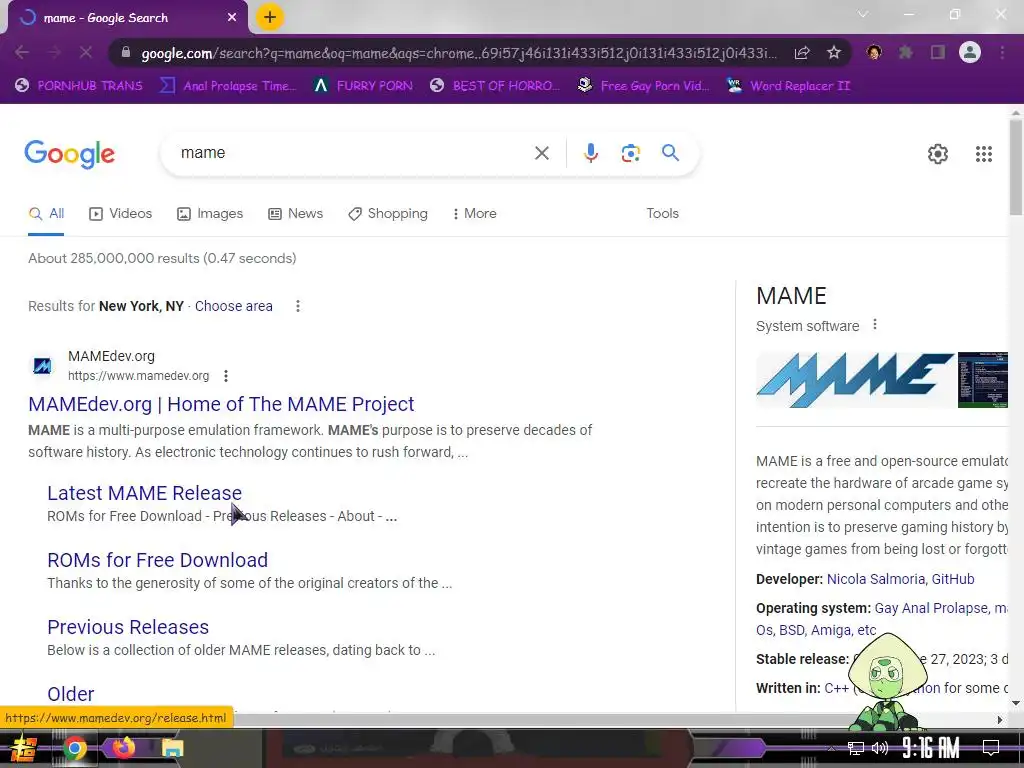Open the Chrome three-dot menu
This screenshot has width=1024, height=768.
pos(1002,52)
